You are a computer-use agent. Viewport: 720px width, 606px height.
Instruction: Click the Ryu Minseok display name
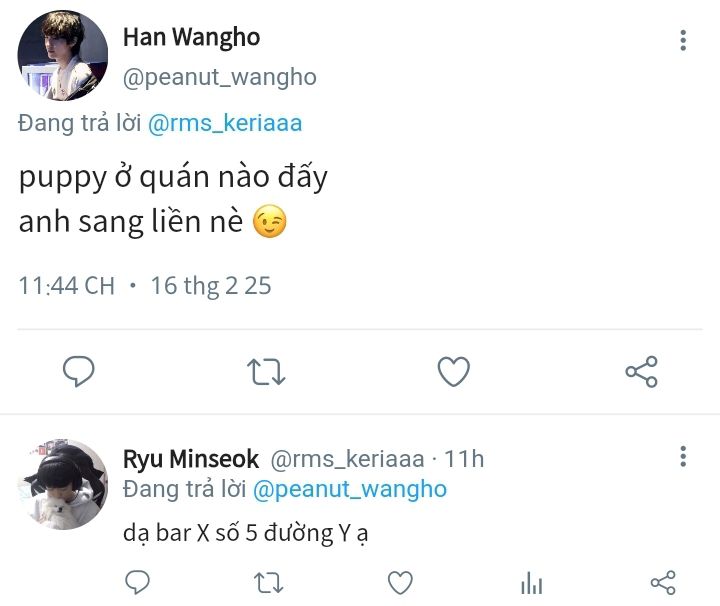click(191, 459)
